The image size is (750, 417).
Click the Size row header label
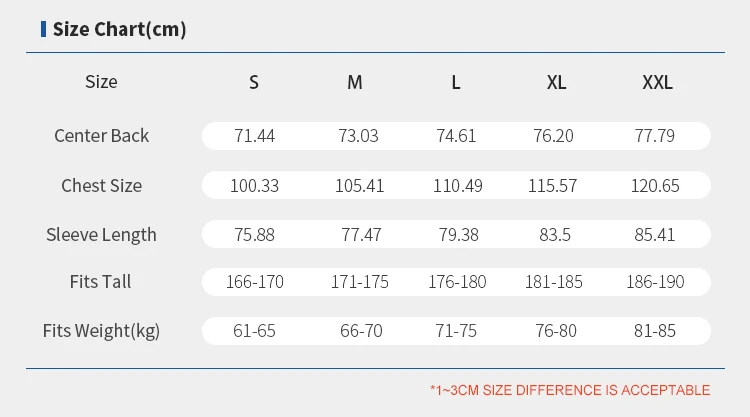coord(101,82)
